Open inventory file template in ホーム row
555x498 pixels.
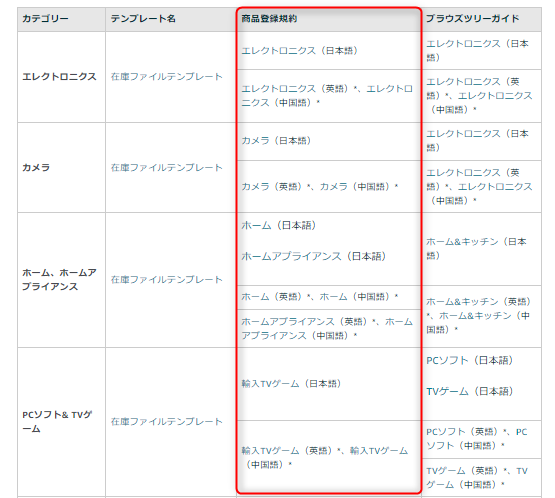pyautogui.click(x=167, y=280)
